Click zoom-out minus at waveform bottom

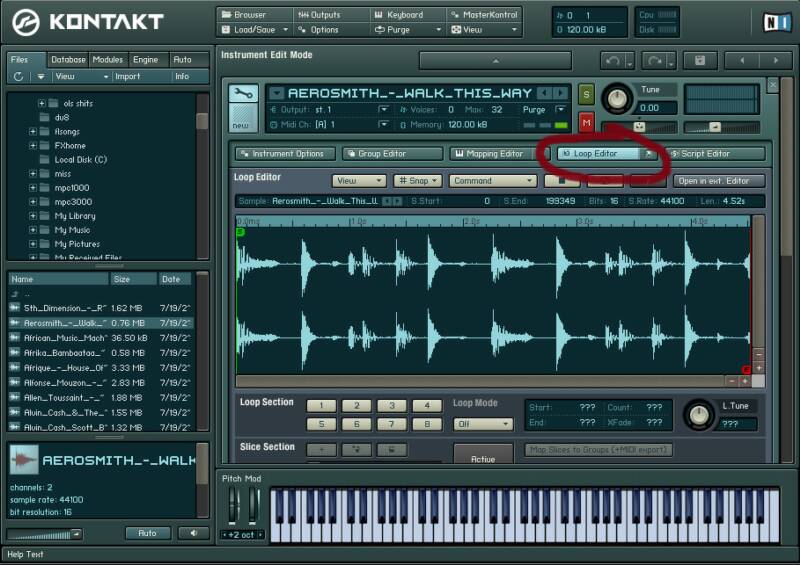(x=732, y=381)
